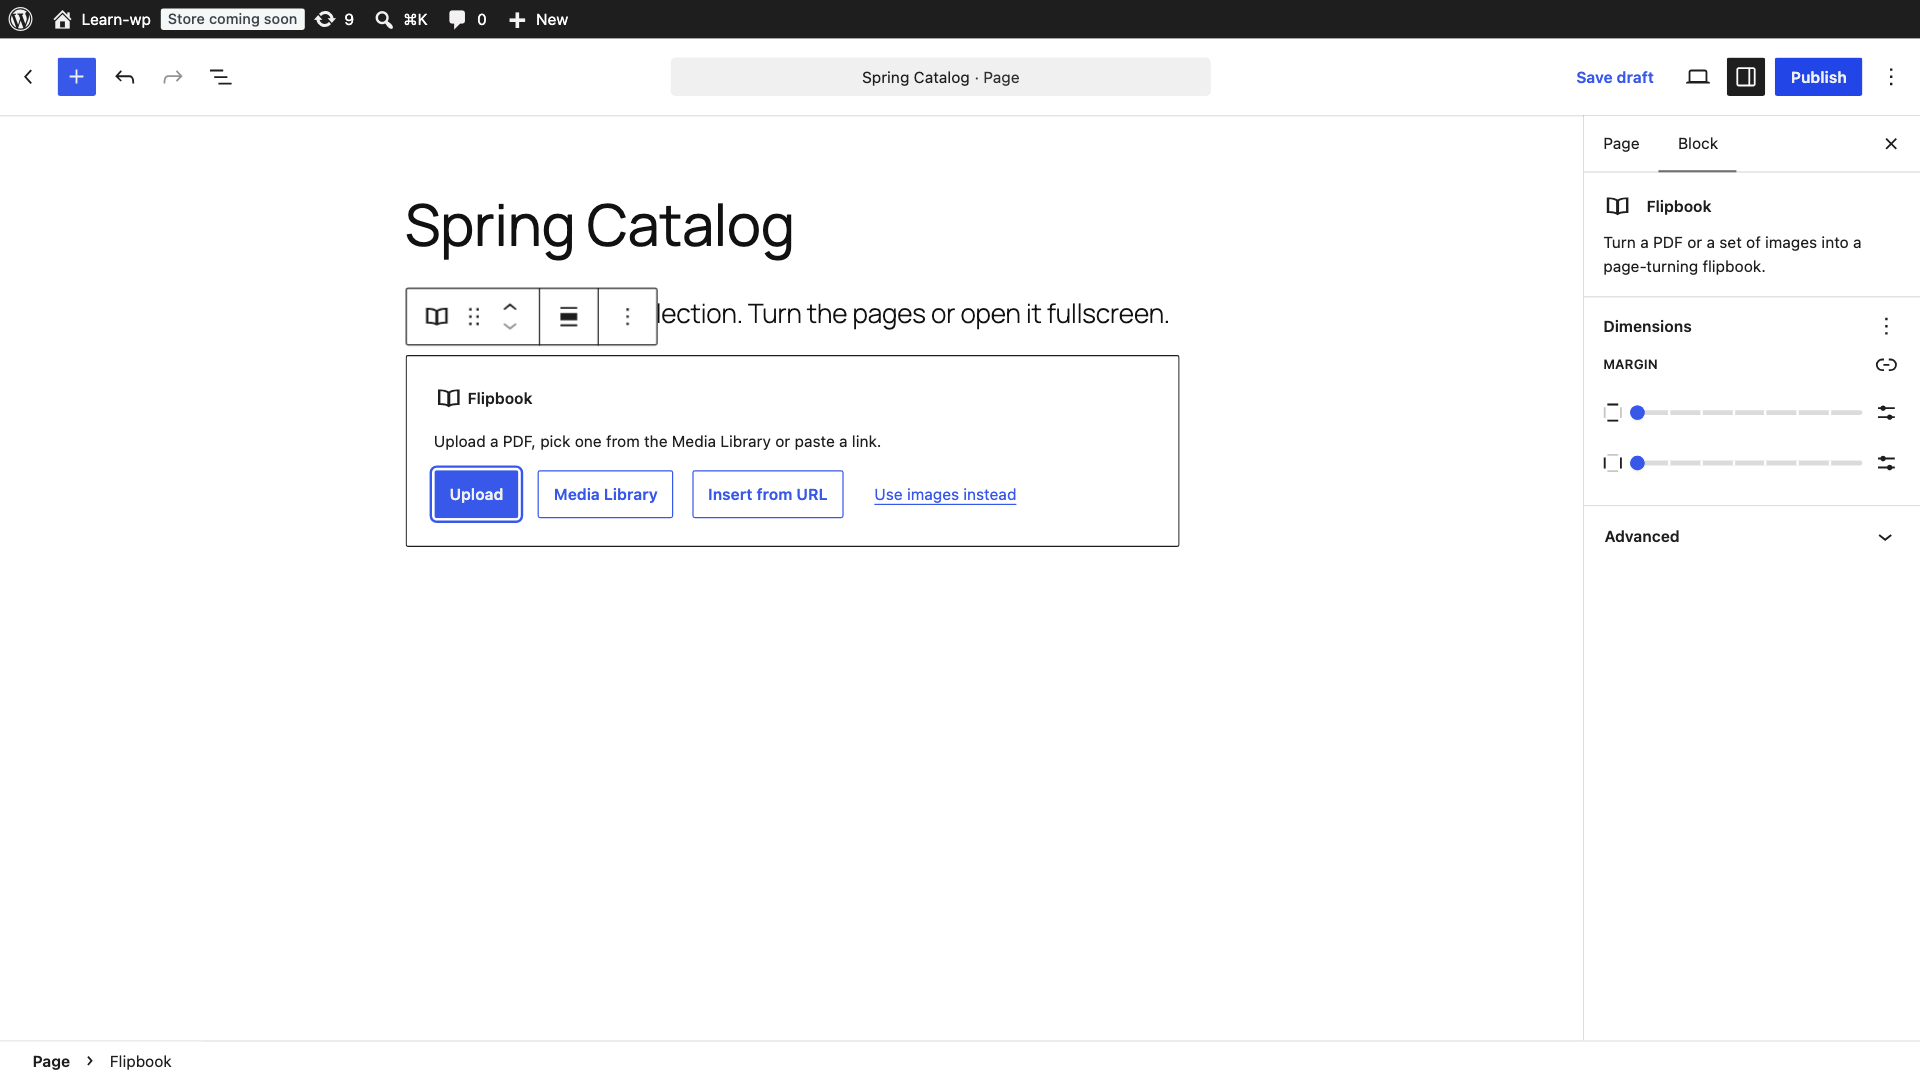Open the 9 pending updates

click(x=335, y=19)
